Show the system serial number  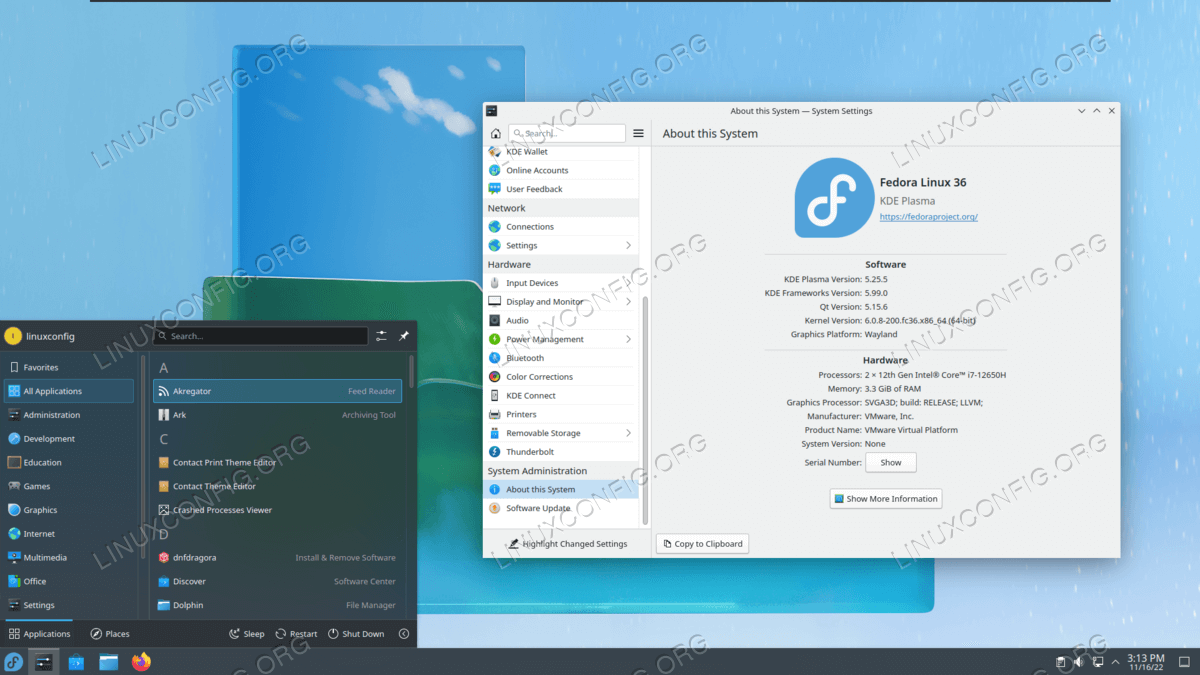[x=891, y=462]
